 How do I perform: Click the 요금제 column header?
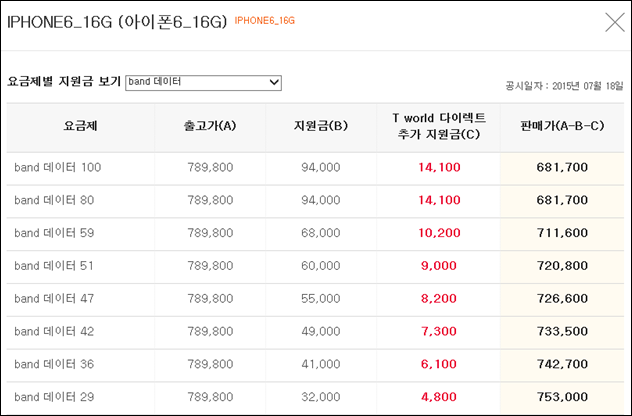(x=81, y=126)
